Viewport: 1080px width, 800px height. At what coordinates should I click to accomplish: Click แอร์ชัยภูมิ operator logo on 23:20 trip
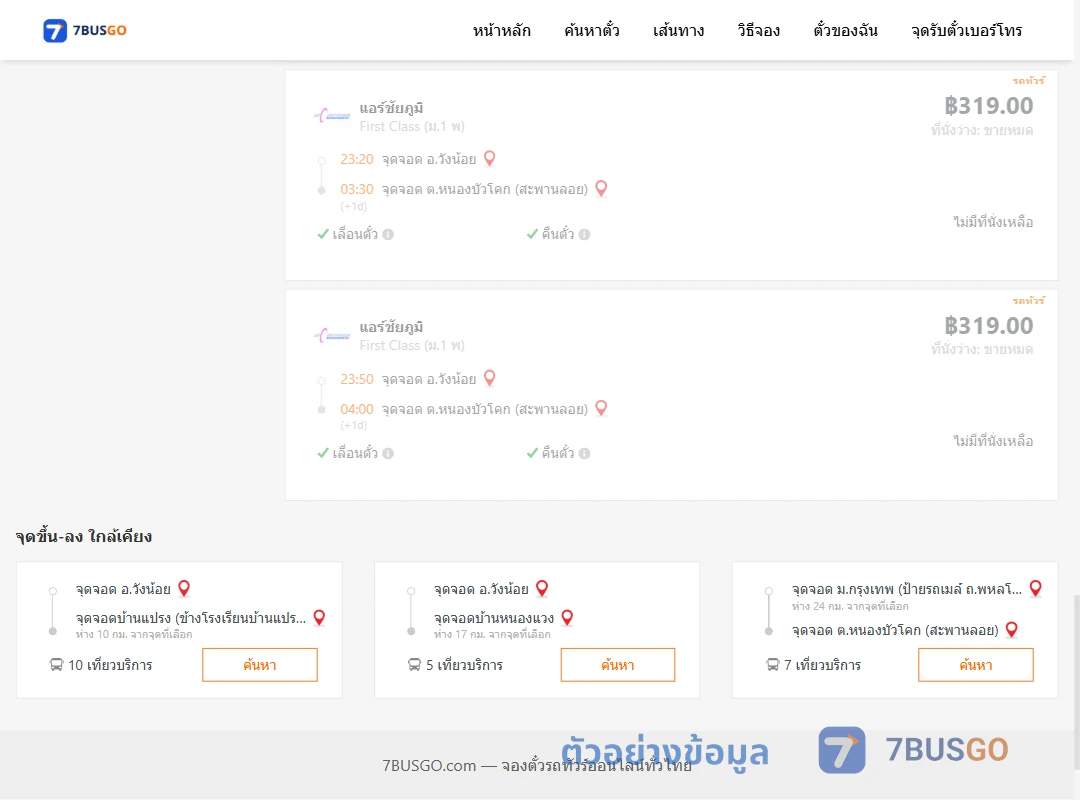(x=332, y=116)
